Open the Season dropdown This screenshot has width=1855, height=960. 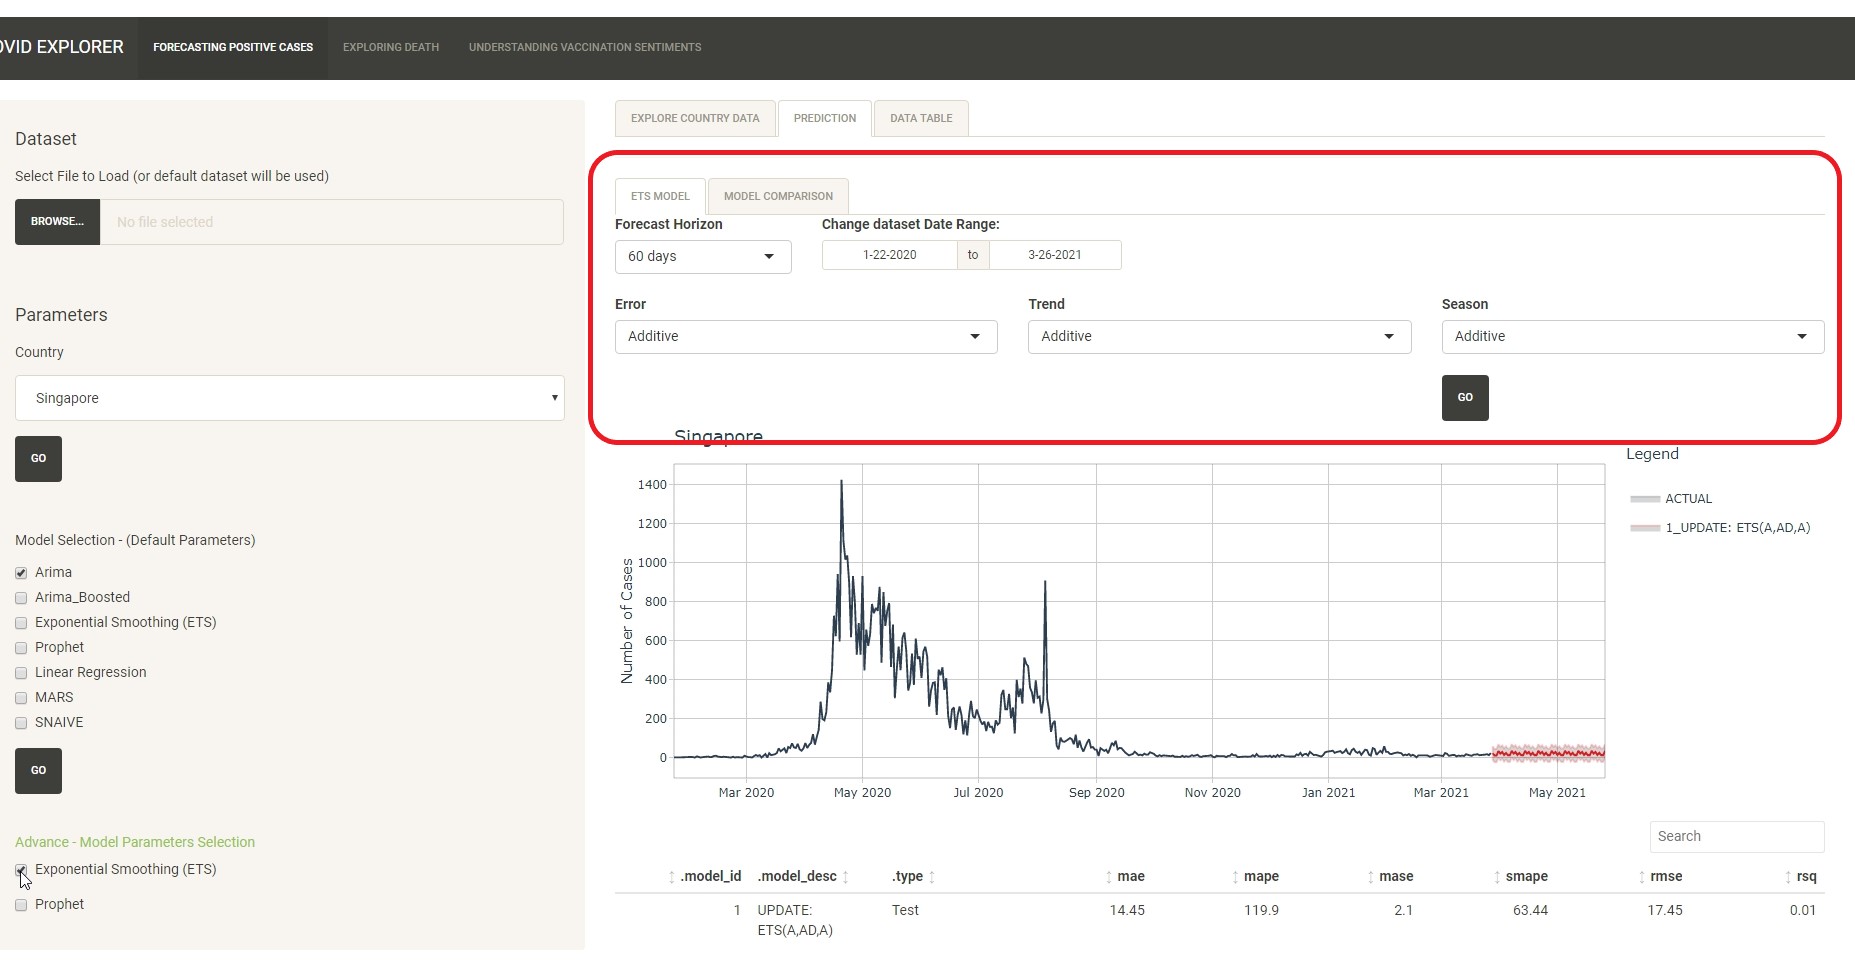[1632, 337]
